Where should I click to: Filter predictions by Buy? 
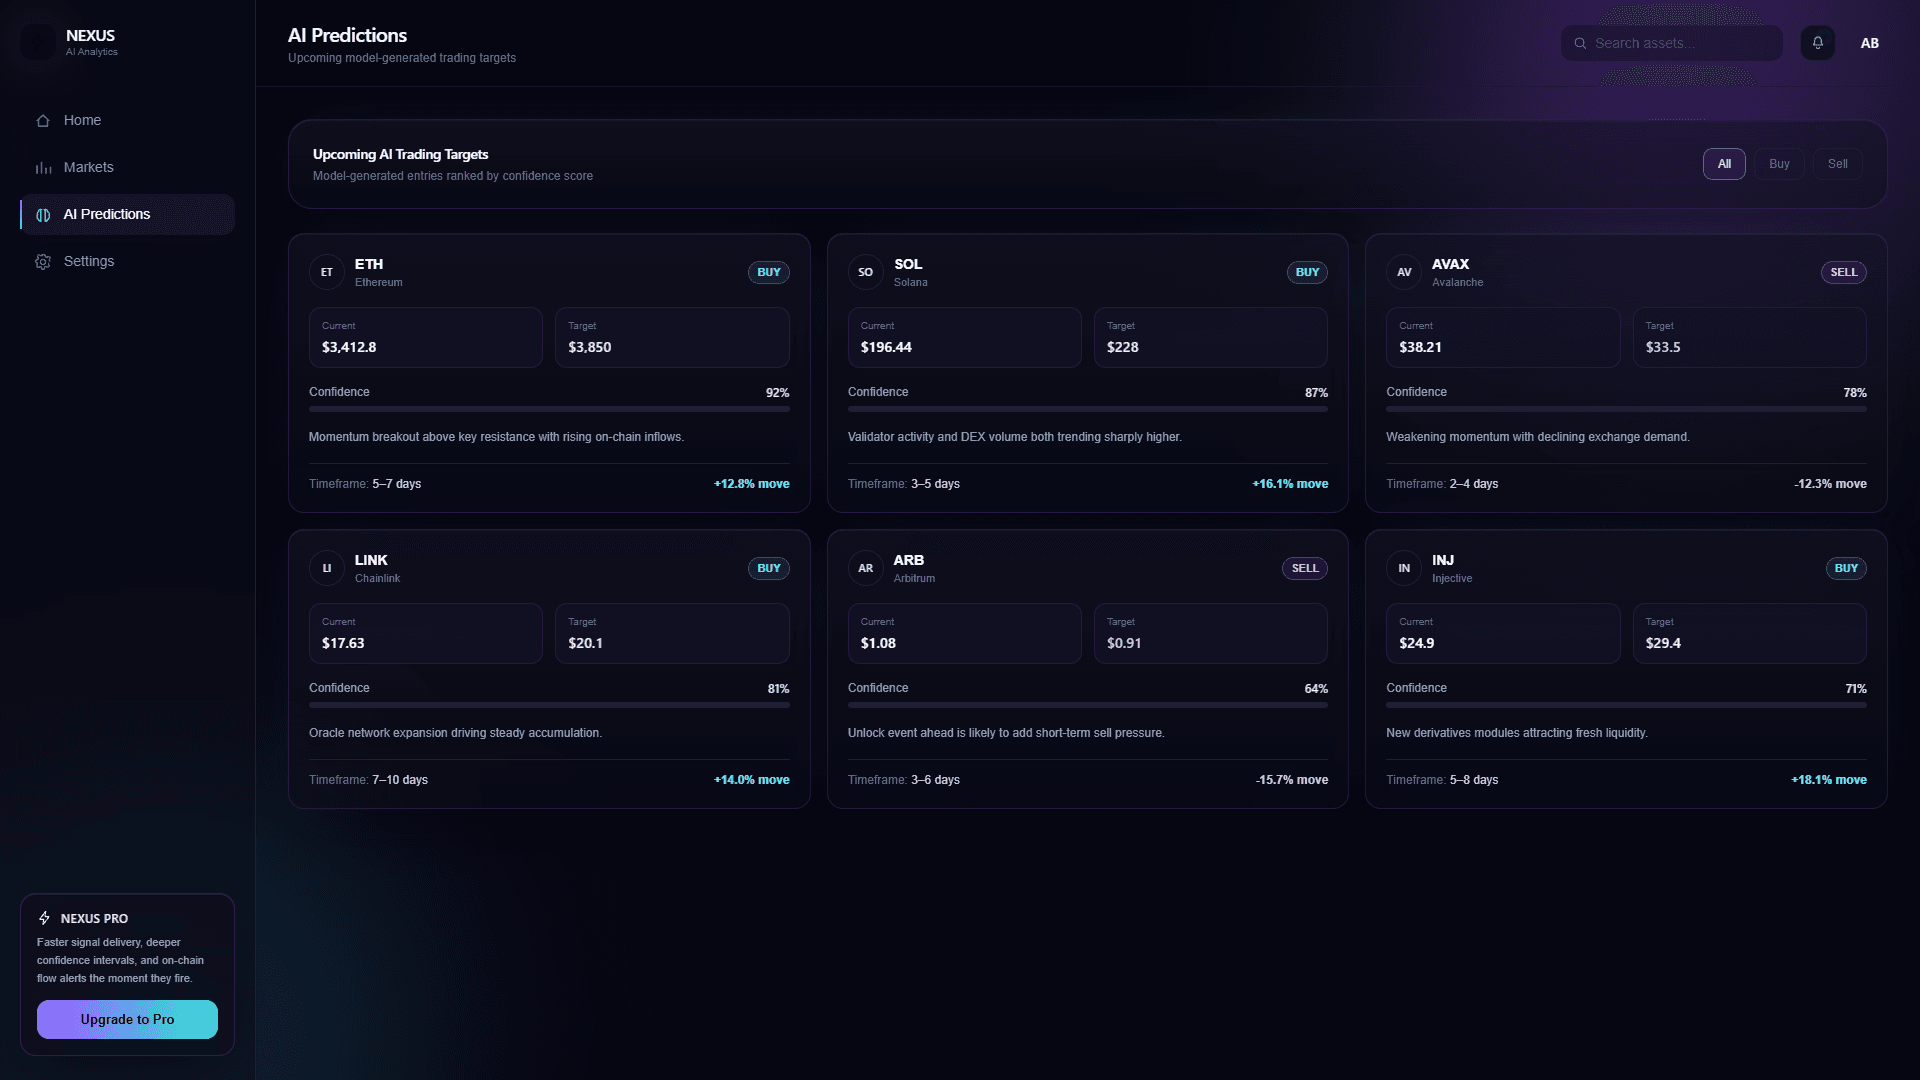point(1779,164)
